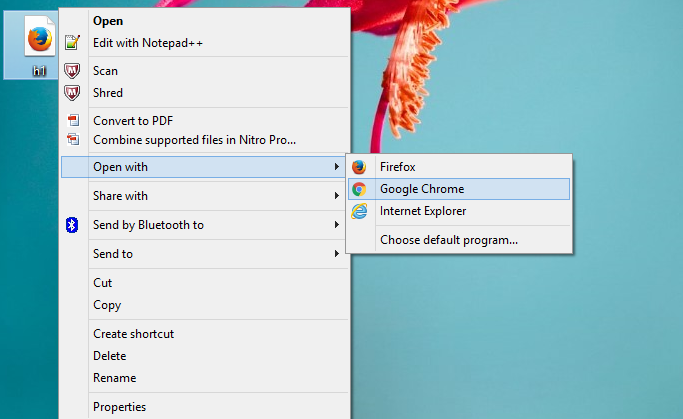683x419 pixels.
Task: Click the Firefox icon in Open with submenu
Action: (359, 167)
